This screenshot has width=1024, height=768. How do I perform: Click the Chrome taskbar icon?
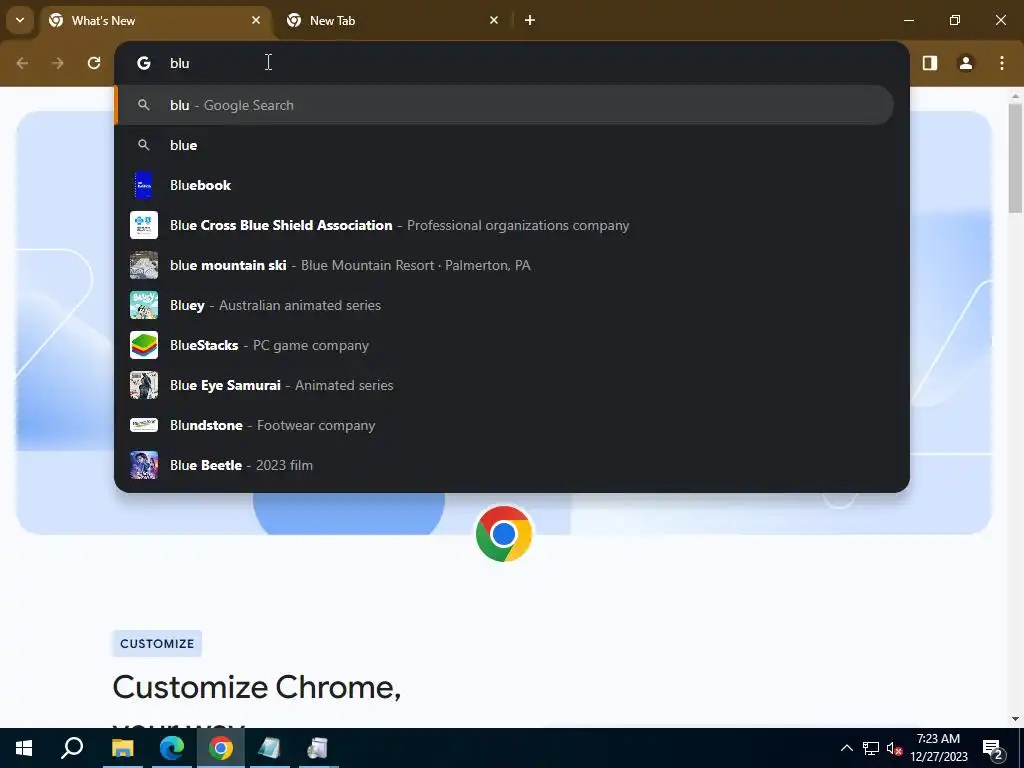(x=221, y=748)
